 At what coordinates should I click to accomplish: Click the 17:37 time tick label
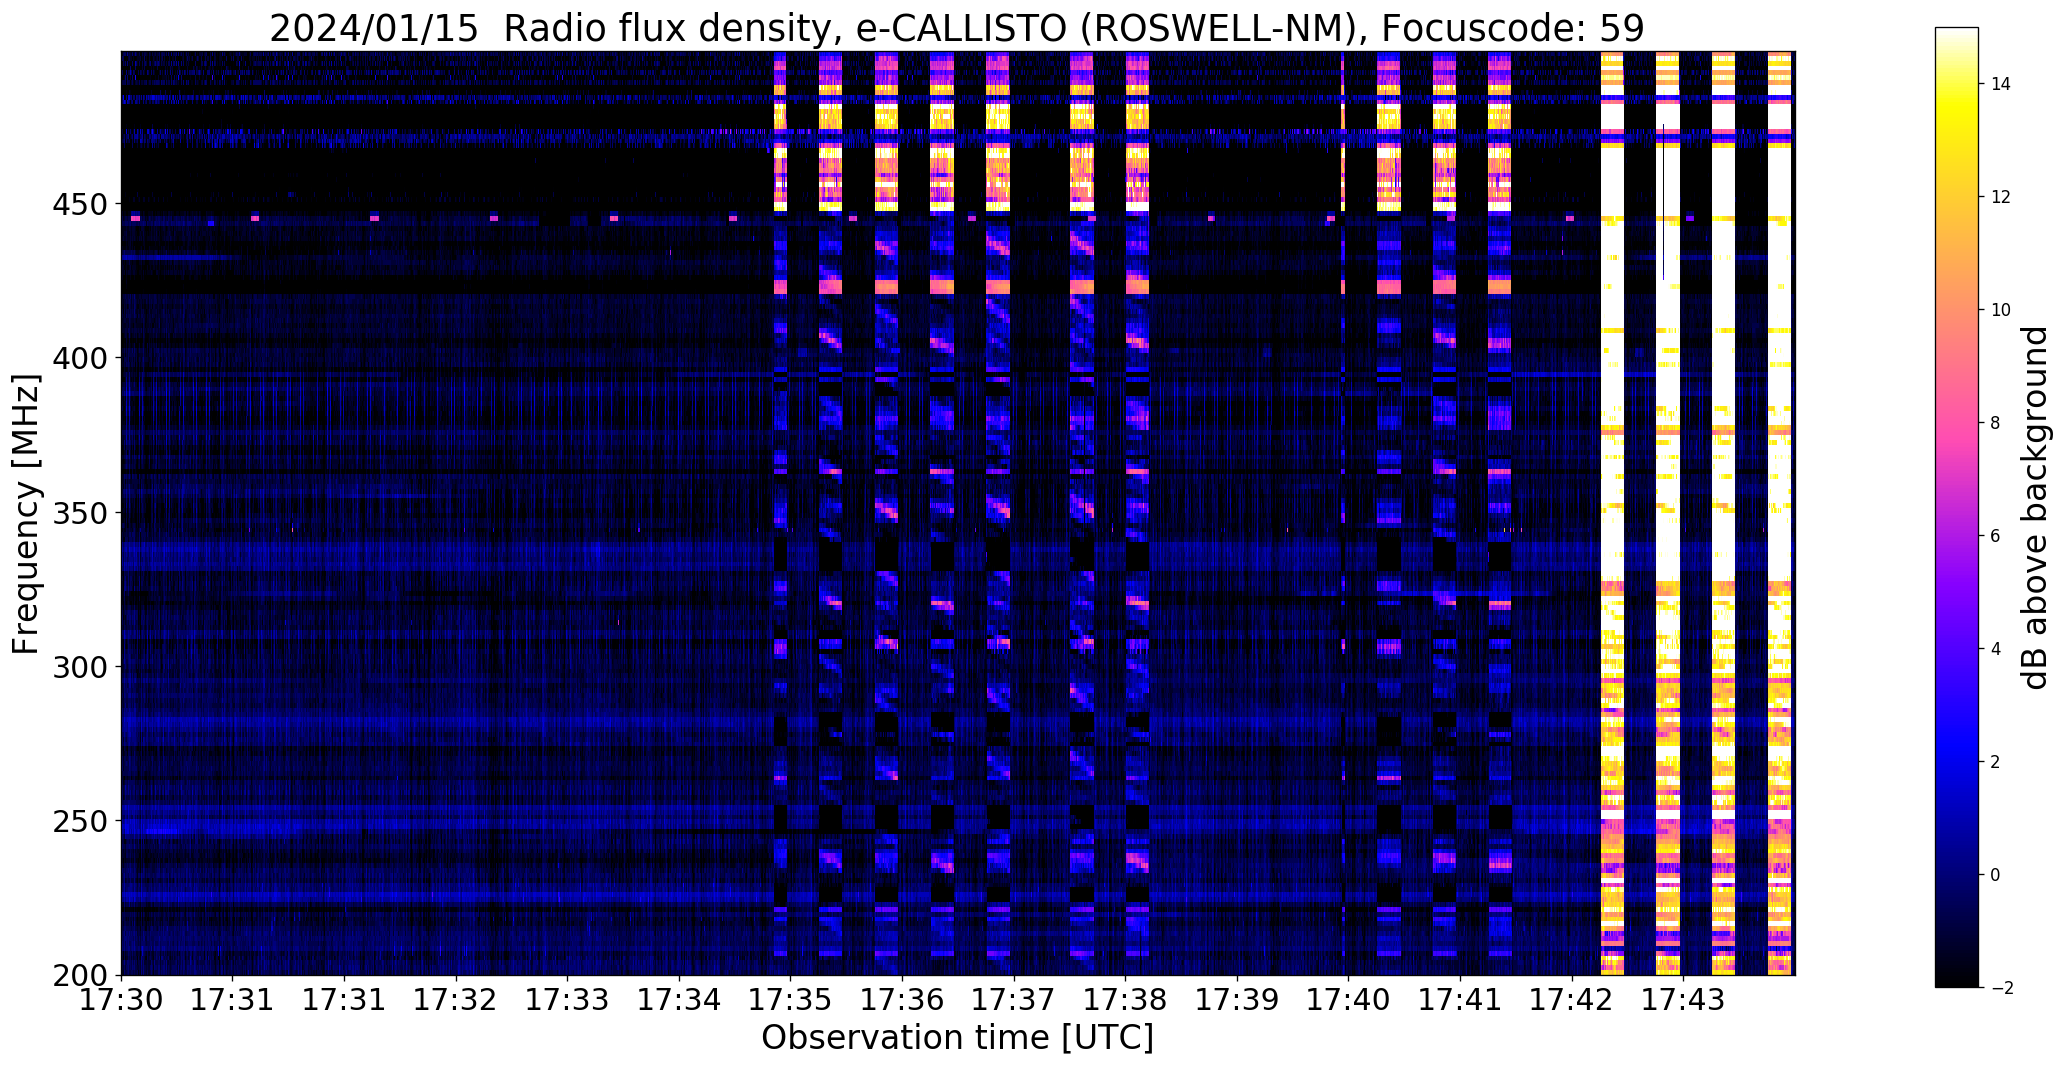point(1015,999)
